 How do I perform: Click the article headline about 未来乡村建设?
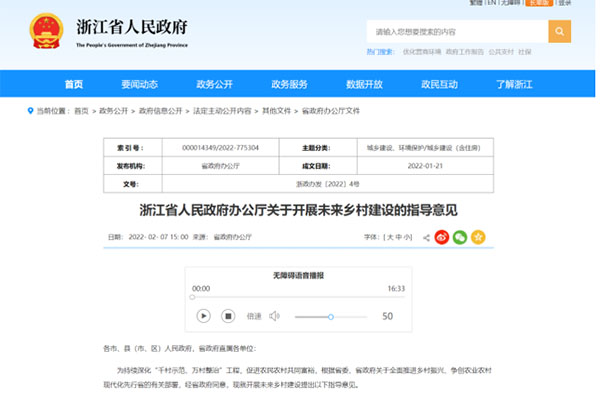point(298,210)
